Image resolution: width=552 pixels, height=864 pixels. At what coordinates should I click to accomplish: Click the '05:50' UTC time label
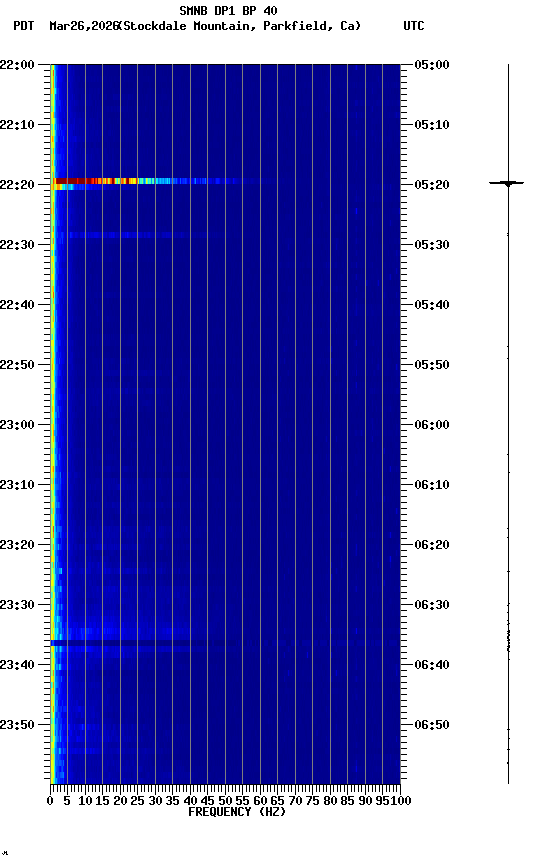pos(432,365)
